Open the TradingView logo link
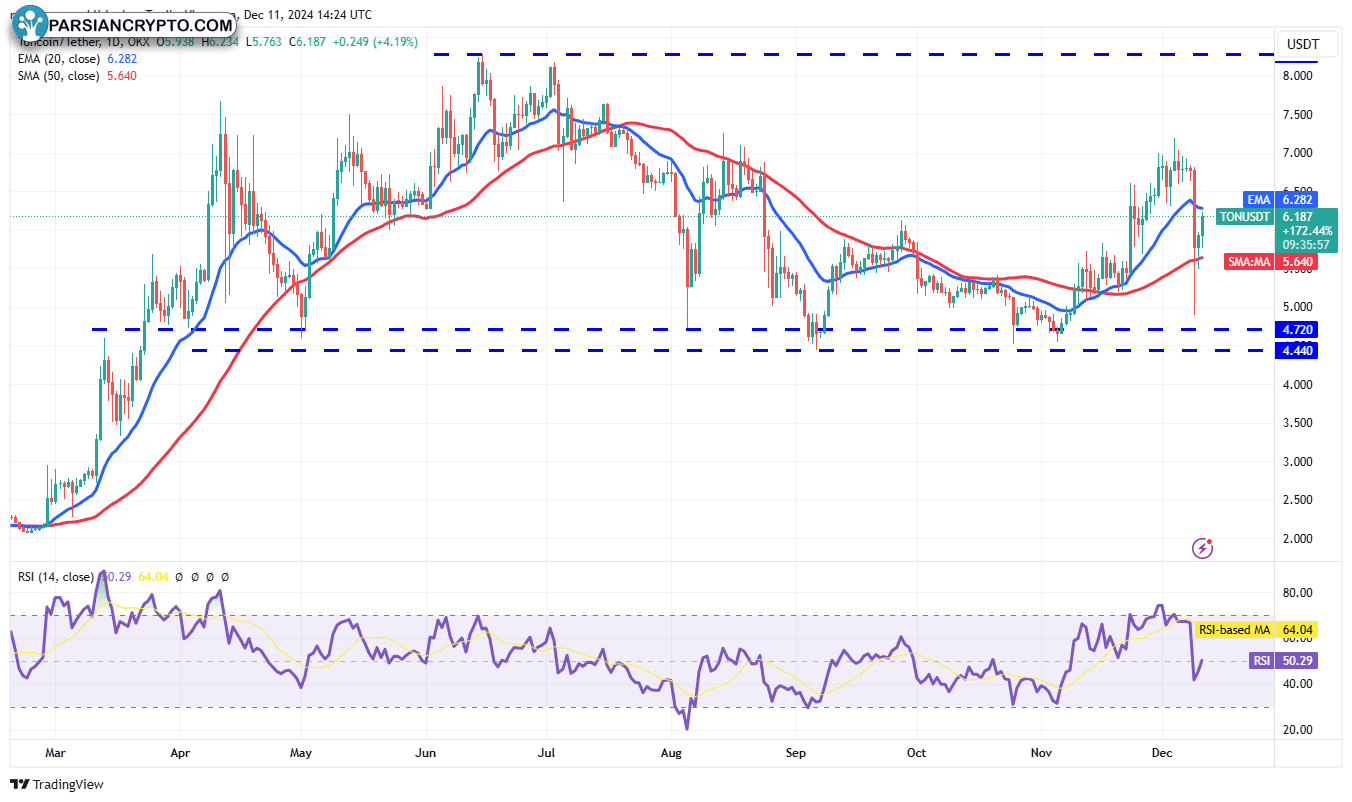1352x802 pixels. (57, 785)
